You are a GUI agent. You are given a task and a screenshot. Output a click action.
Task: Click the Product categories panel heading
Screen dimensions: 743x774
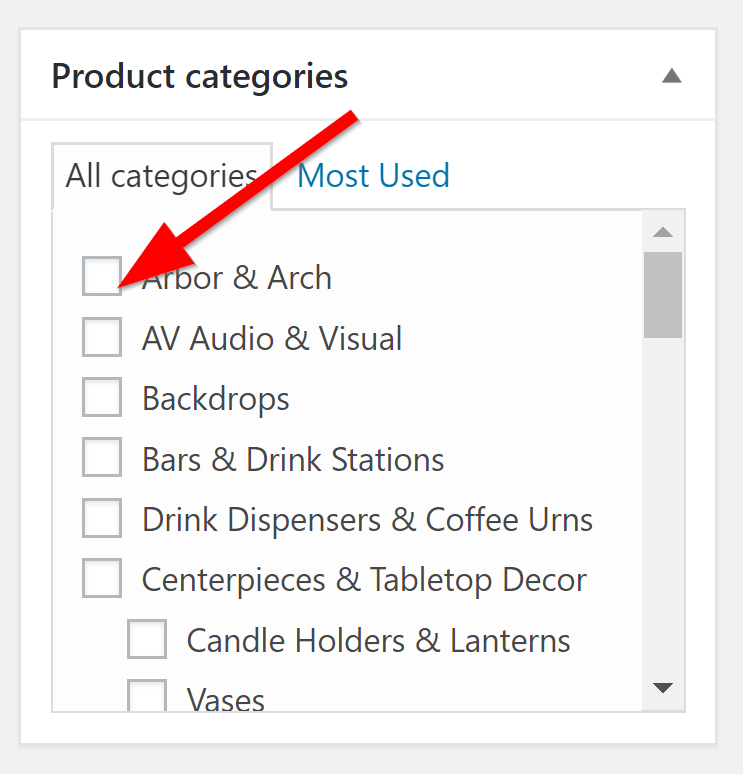(200, 76)
